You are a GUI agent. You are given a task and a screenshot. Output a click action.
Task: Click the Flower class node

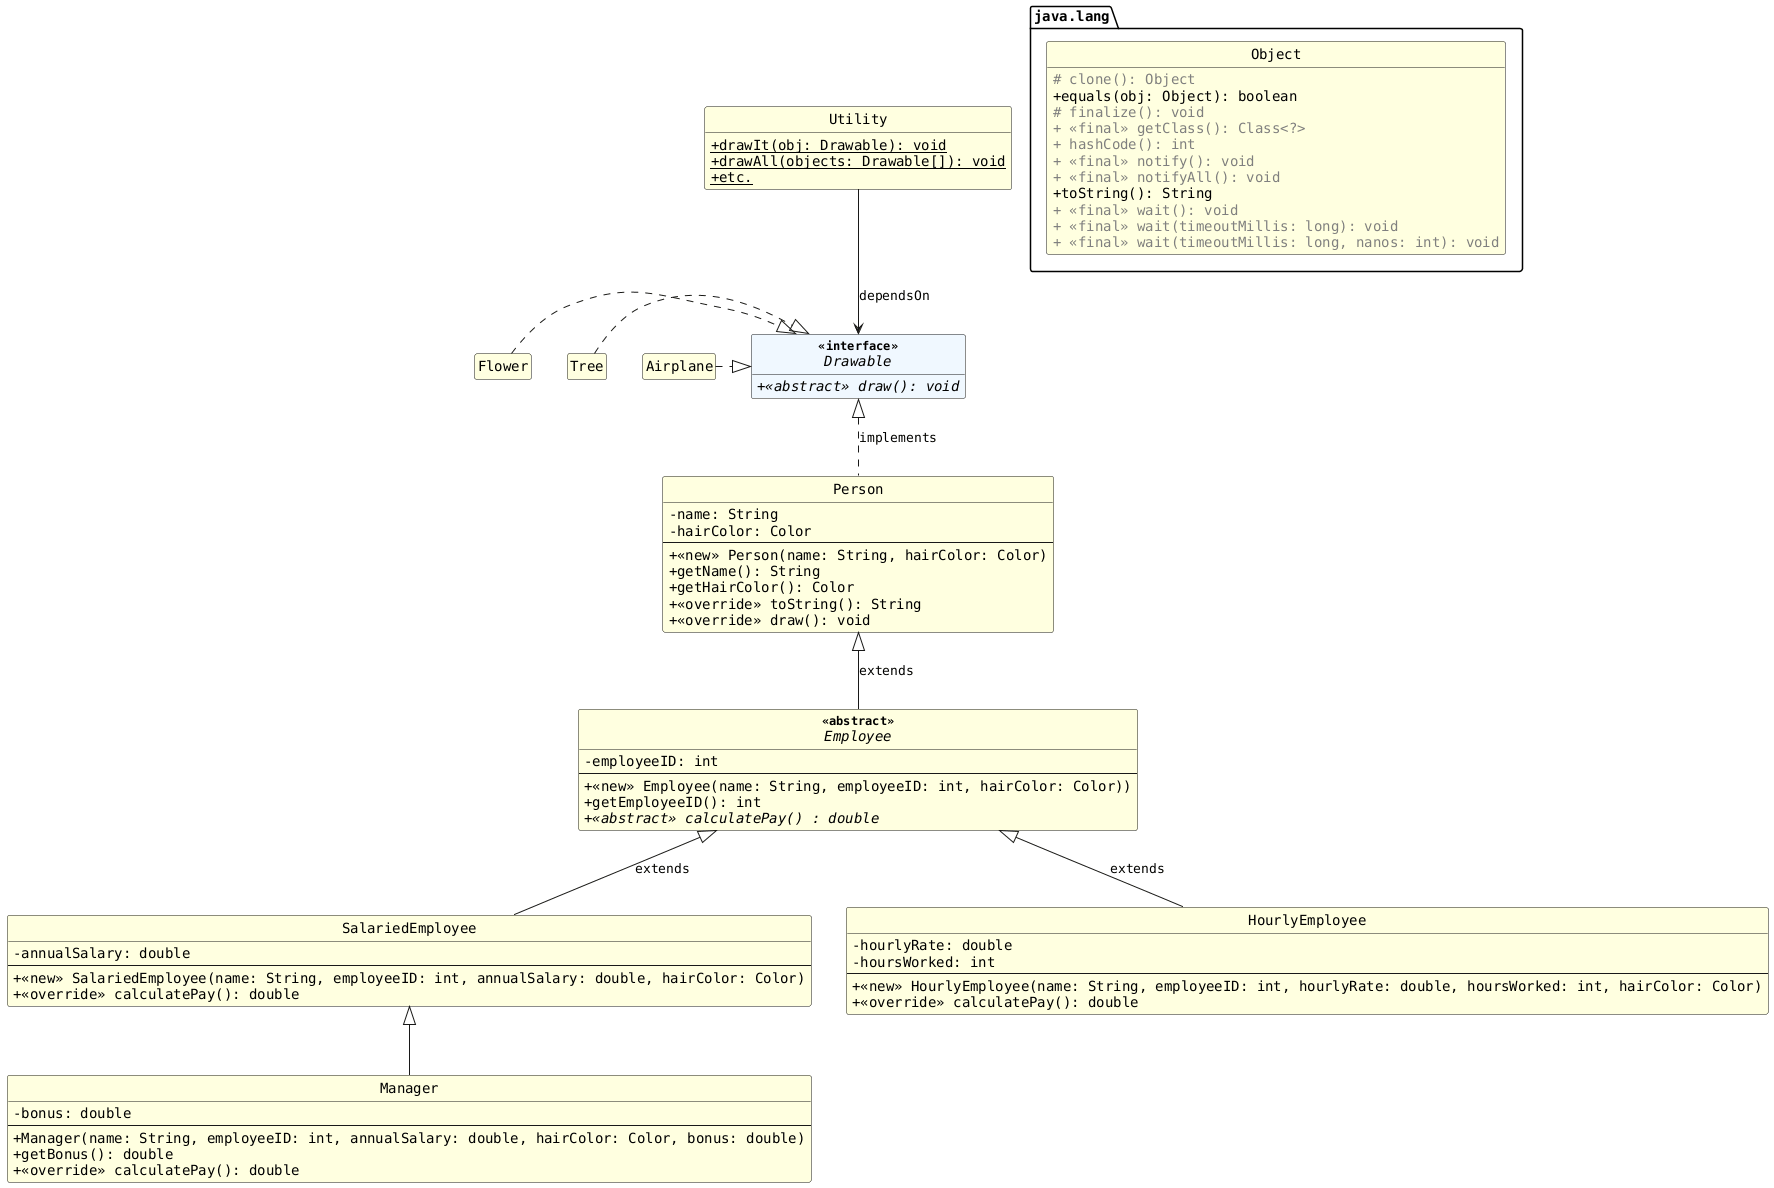pos(503,366)
